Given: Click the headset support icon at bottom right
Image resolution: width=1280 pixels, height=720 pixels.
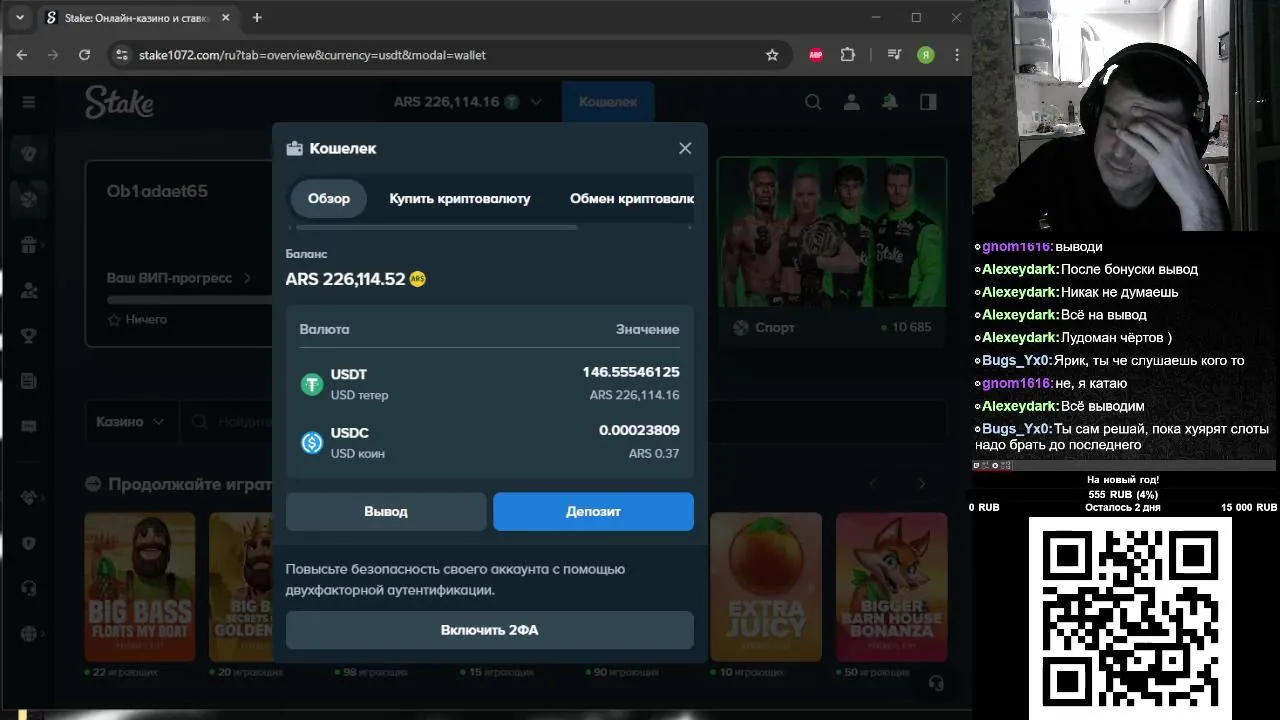Looking at the screenshot, I should (x=936, y=683).
